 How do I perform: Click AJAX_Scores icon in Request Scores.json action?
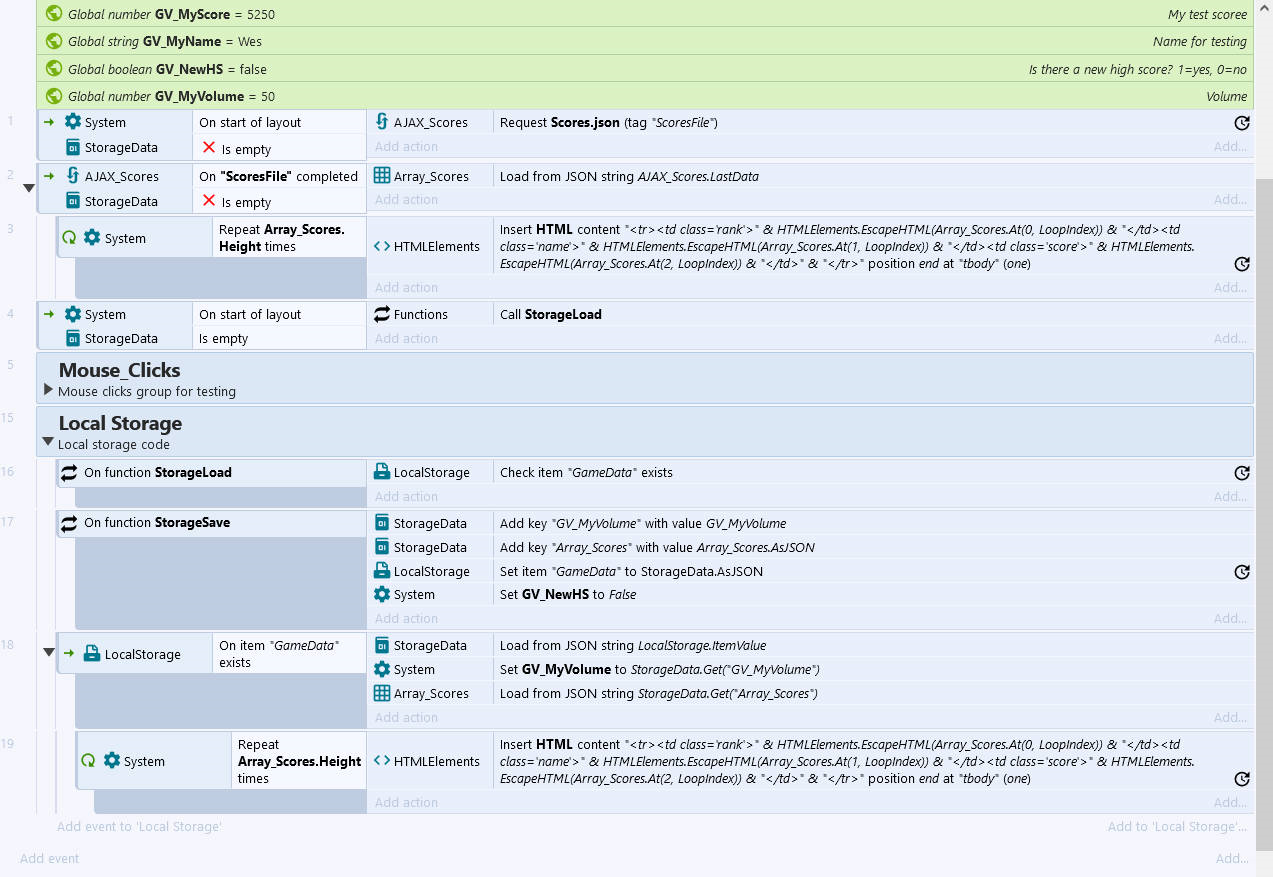click(x=381, y=122)
